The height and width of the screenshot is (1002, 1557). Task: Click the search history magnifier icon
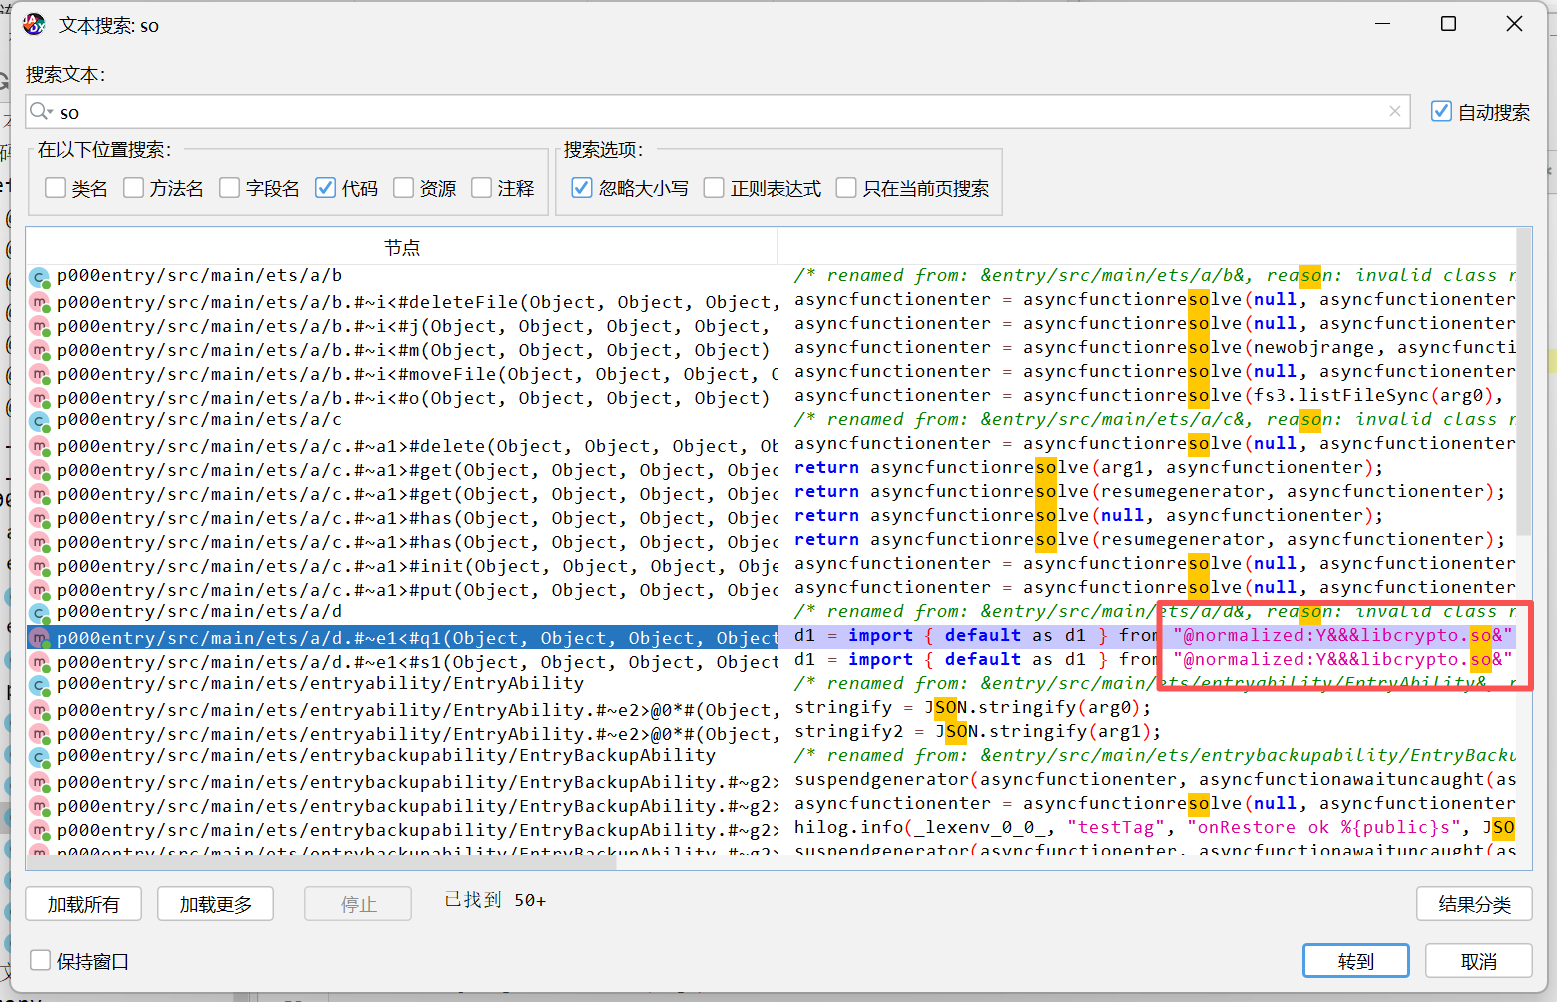tap(42, 111)
